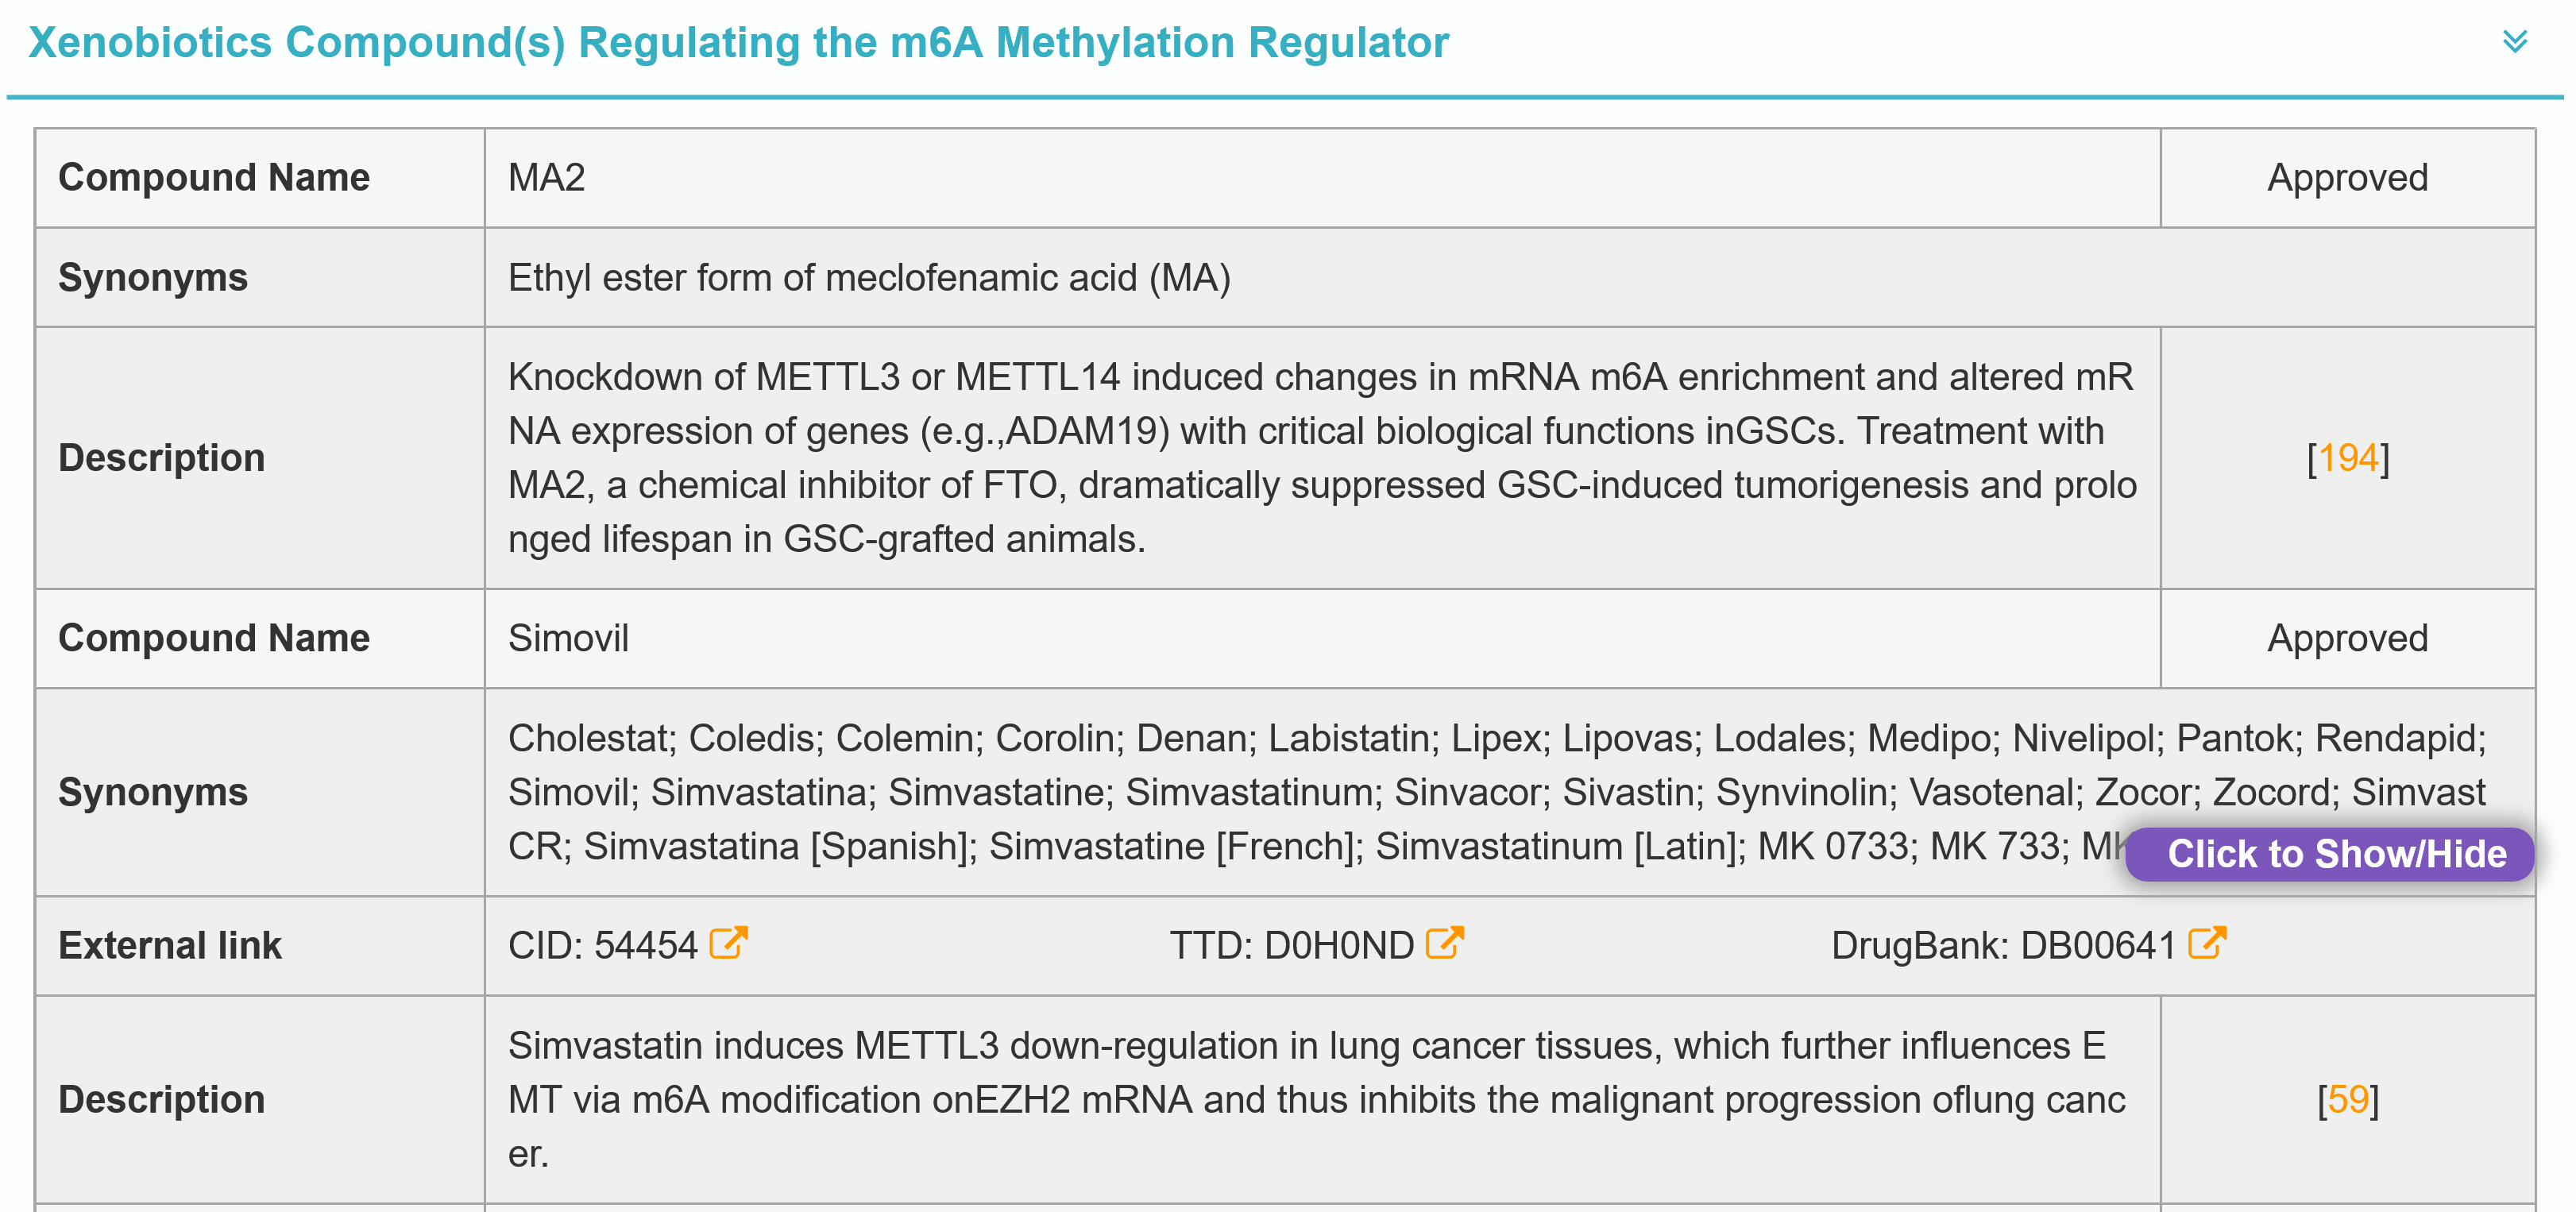
Task: Open the CID 54454 external link icon
Action: point(728,943)
